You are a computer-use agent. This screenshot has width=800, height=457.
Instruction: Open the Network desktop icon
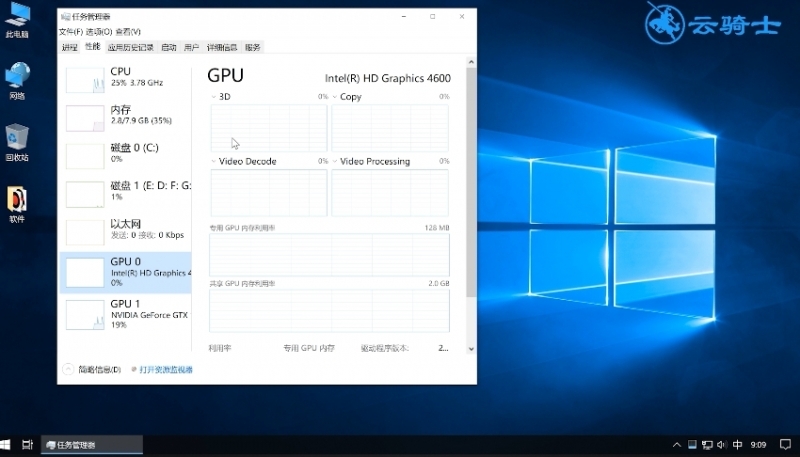click(x=17, y=81)
